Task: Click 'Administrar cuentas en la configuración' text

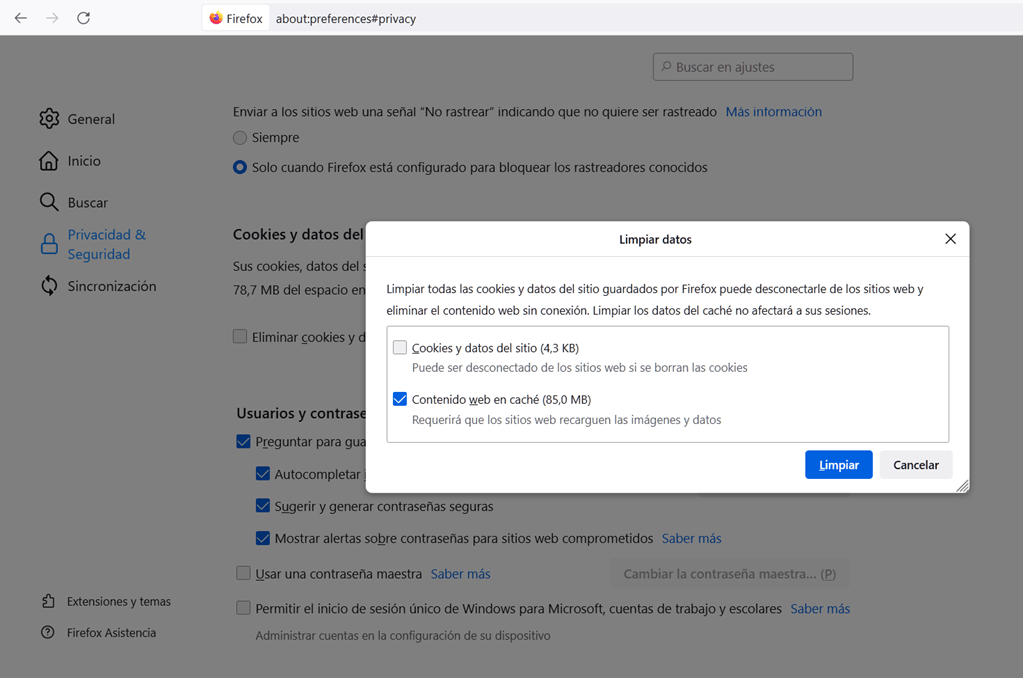Action: coord(403,636)
